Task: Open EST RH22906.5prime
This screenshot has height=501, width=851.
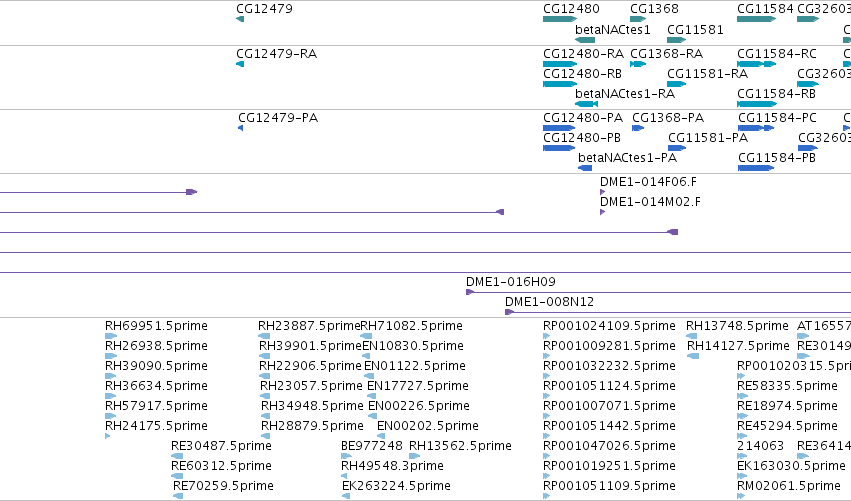Action: (x=310, y=366)
